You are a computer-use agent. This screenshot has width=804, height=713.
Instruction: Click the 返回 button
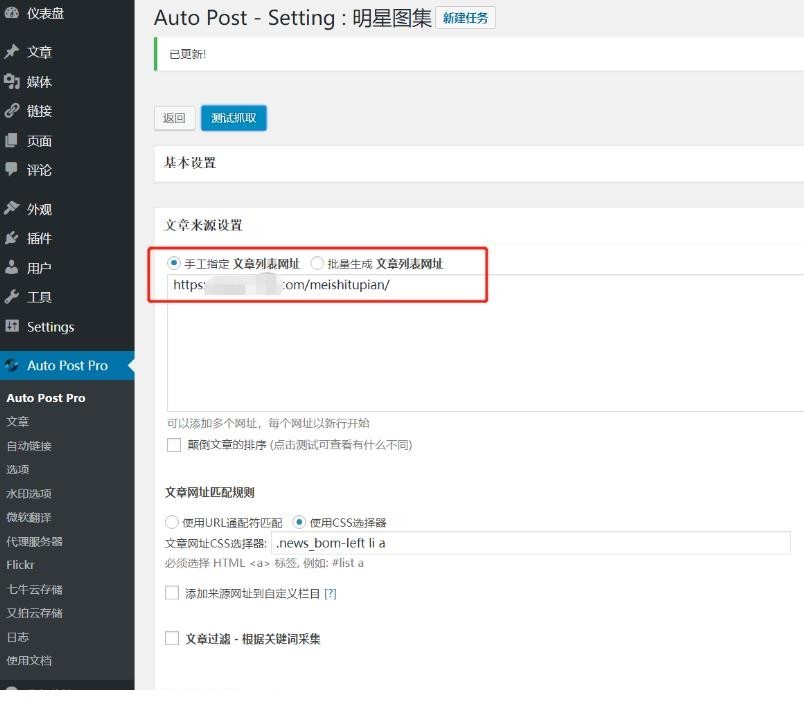[174, 118]
